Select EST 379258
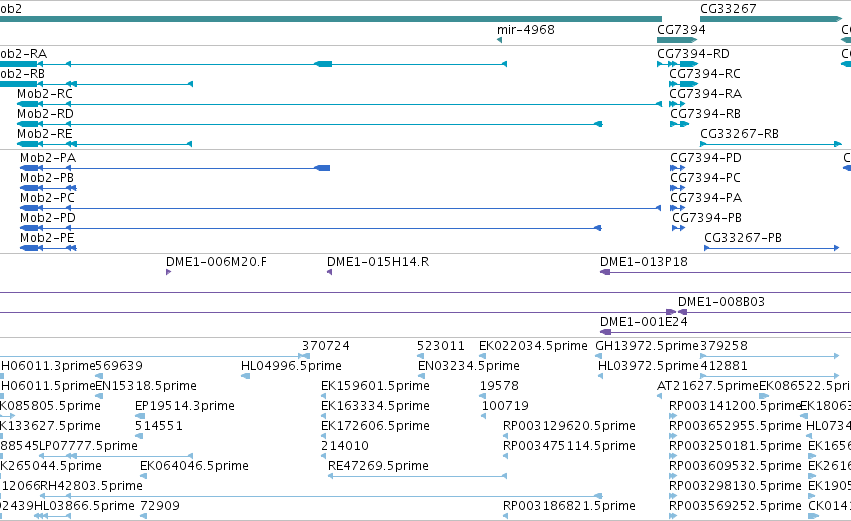The height and width of the screenshot is (521, 851). [724, 346]
